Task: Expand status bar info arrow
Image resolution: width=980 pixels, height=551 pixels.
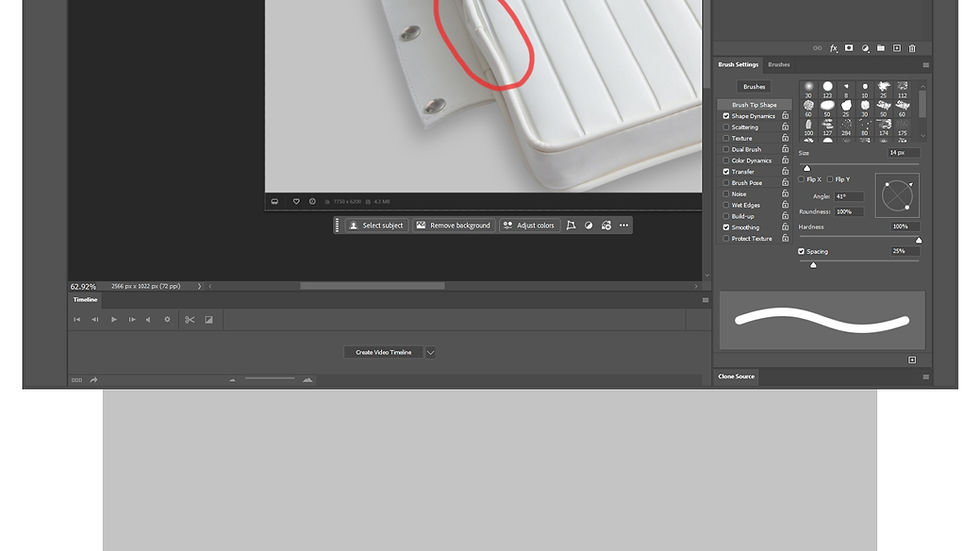Action: point(199,286)
